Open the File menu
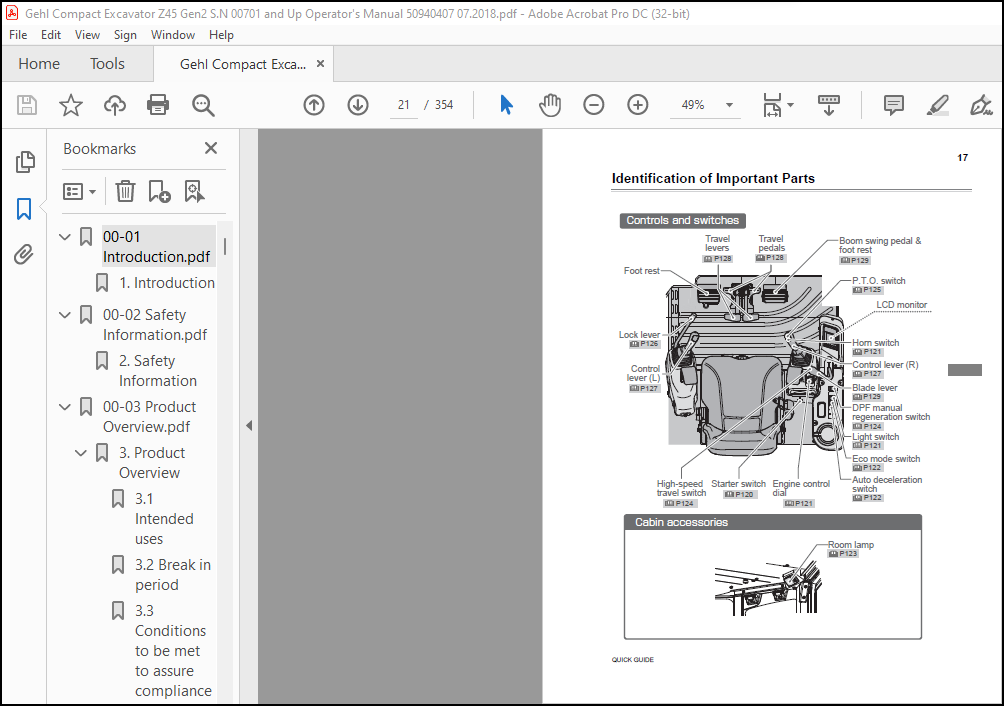Screen dimensions: 1004x706 (x=18, y=35)
